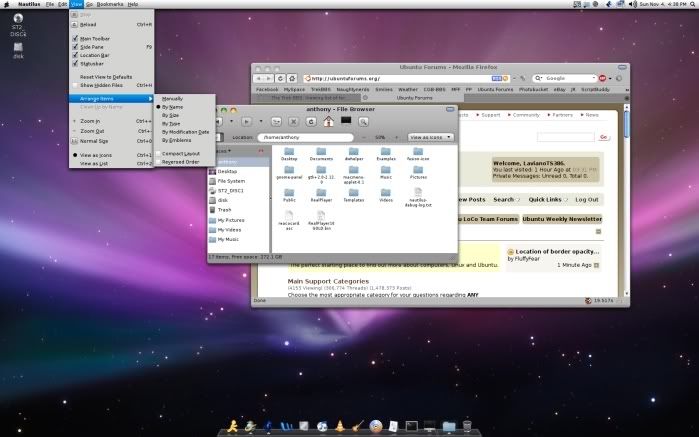699x437 pixels.
Task: Click the Computer icon in File Browser toolbar
Action: (346, 121)
